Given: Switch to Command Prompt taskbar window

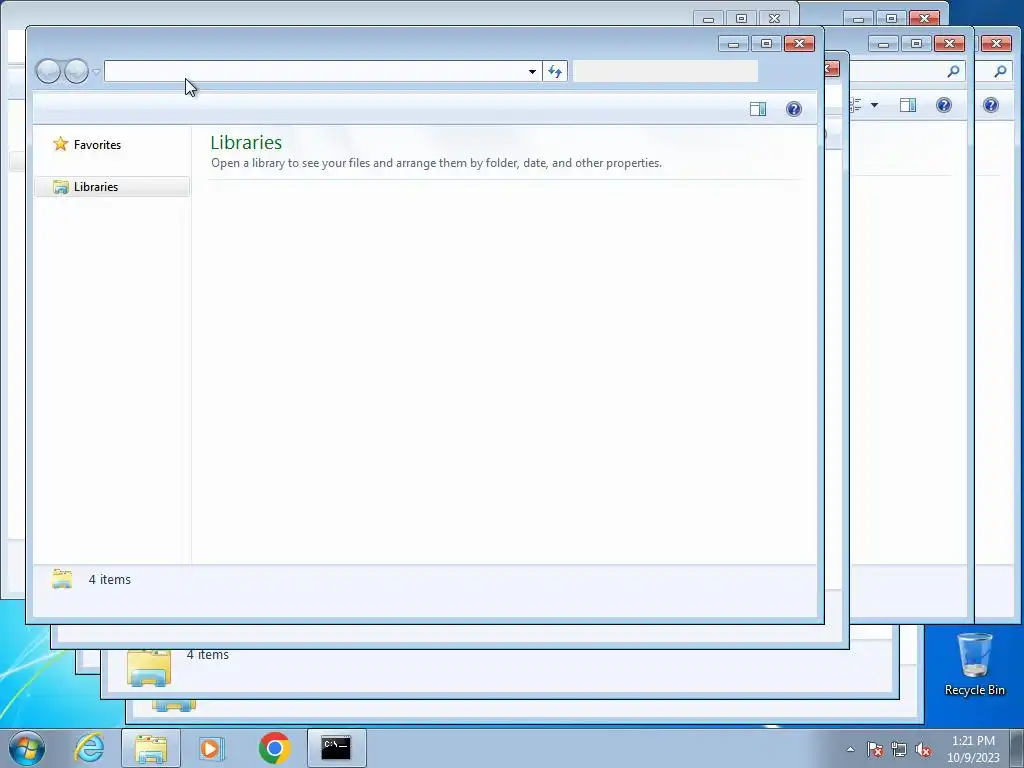Looking at the screenshot, I should coord(336,748).
